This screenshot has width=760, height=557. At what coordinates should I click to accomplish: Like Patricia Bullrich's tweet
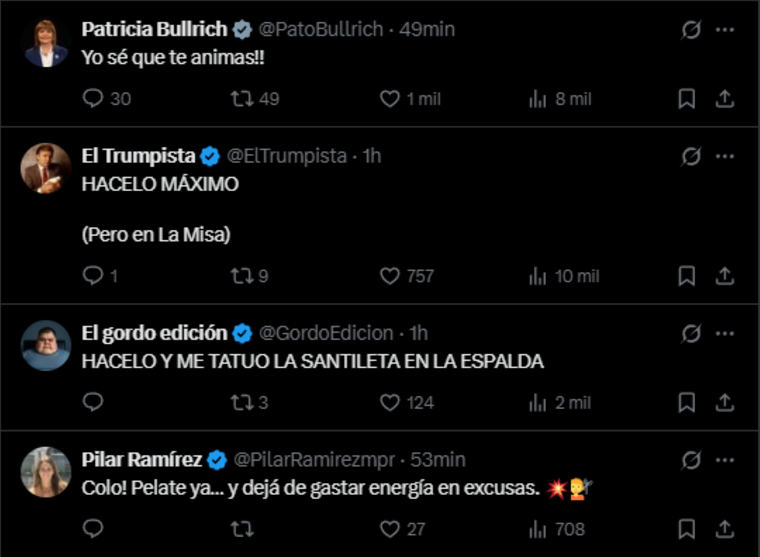click(390, 98)
